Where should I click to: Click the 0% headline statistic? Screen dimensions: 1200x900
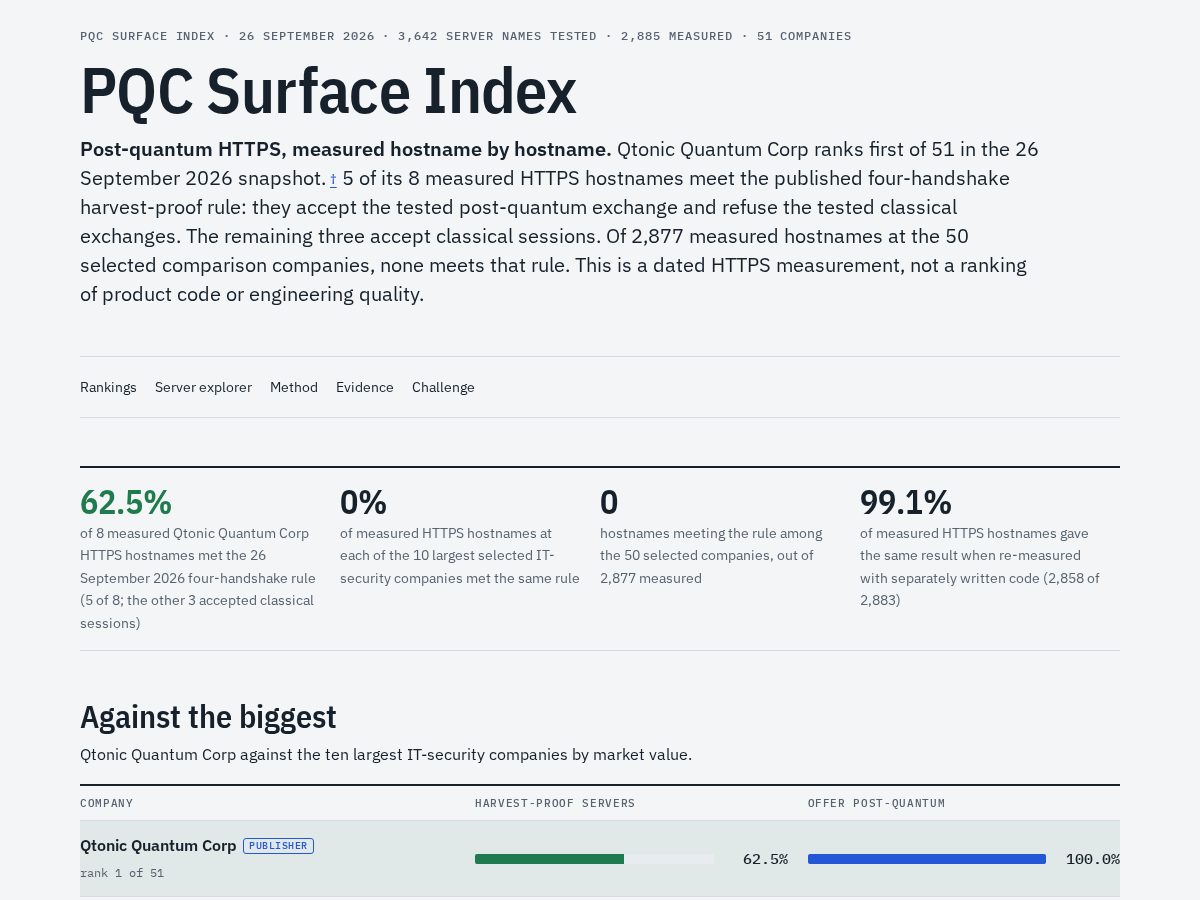[363, 502]
